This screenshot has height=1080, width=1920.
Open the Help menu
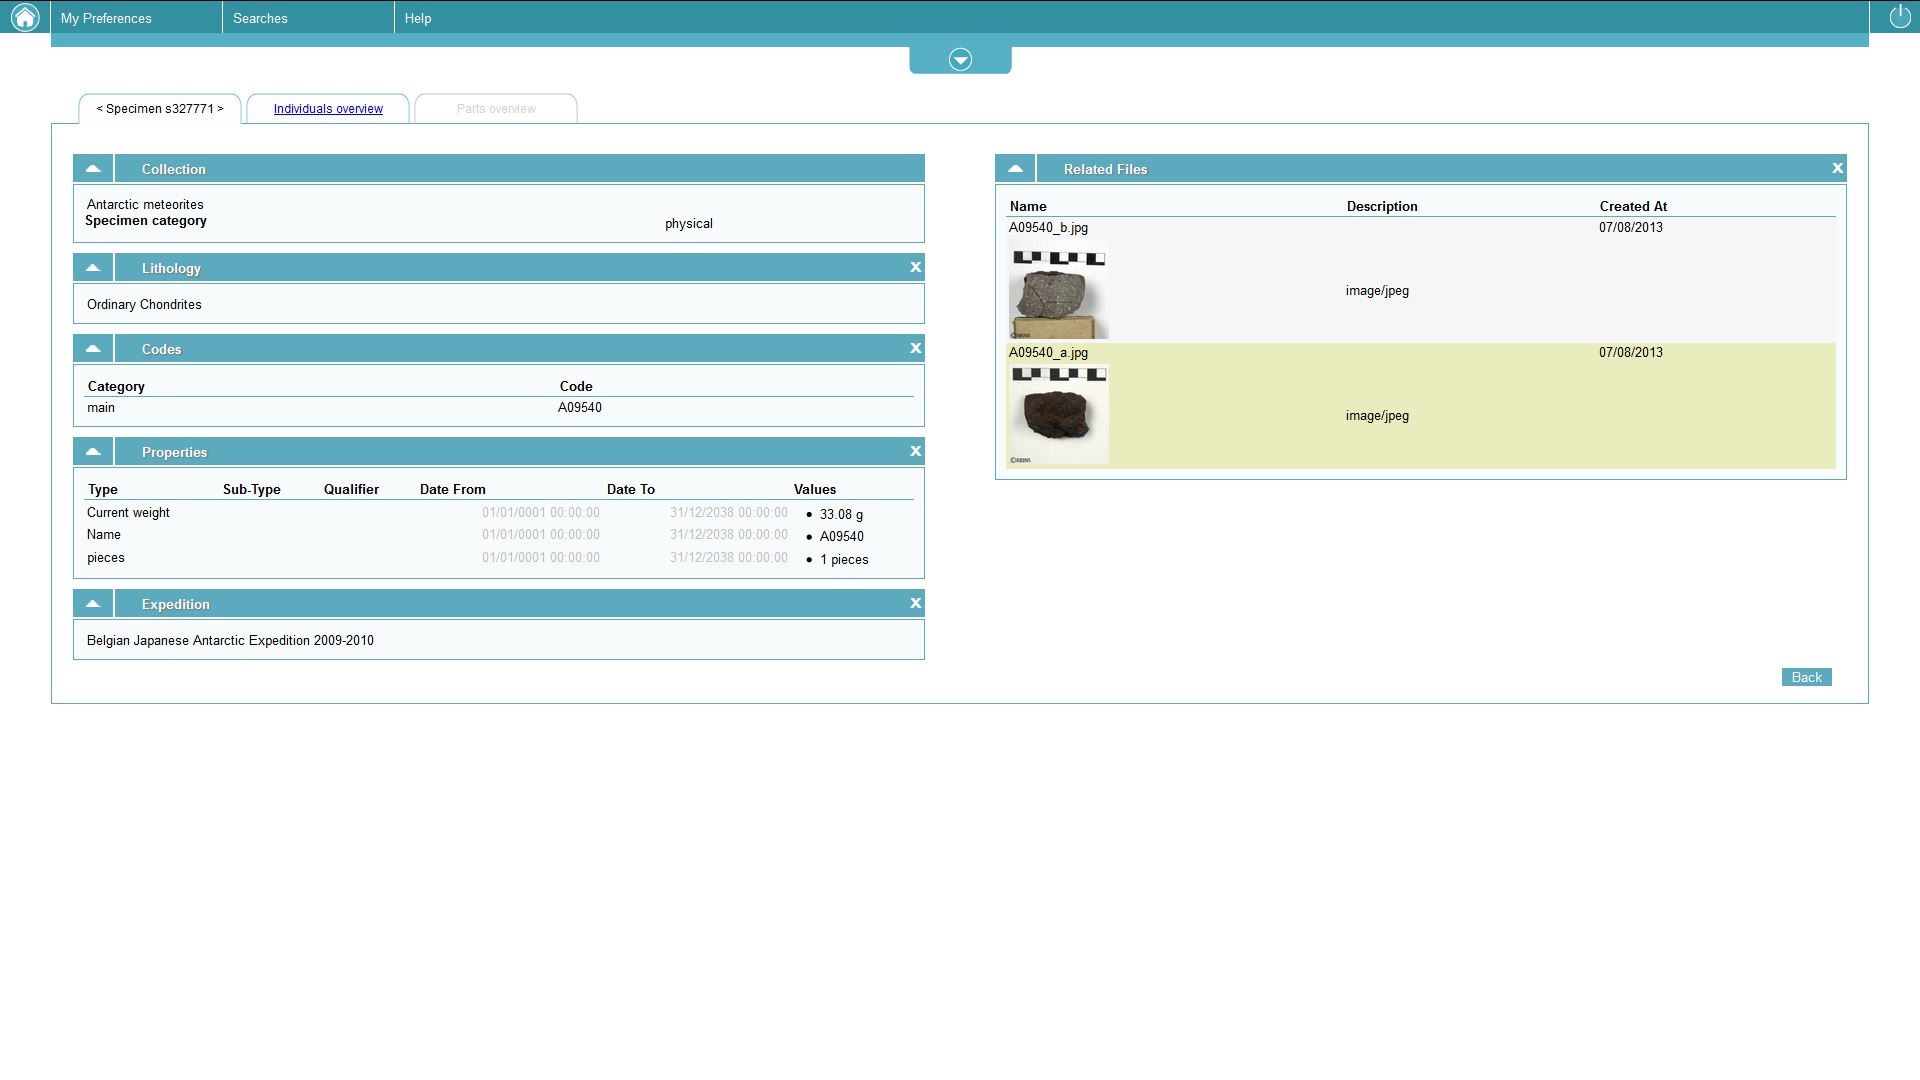pos(418,18)
